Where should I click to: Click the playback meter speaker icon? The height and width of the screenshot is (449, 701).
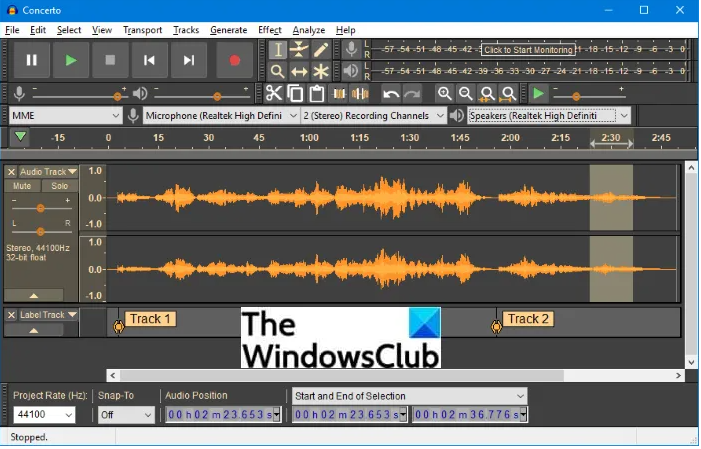352,71
